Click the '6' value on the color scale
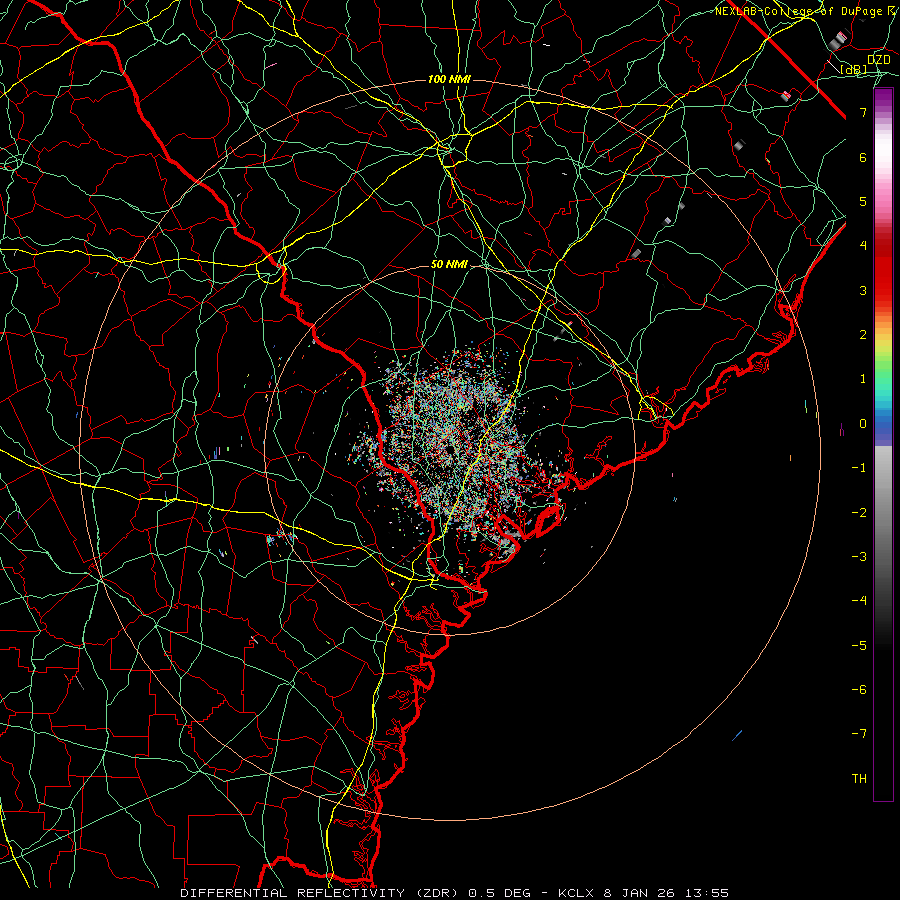 click(x=863, y=157)
